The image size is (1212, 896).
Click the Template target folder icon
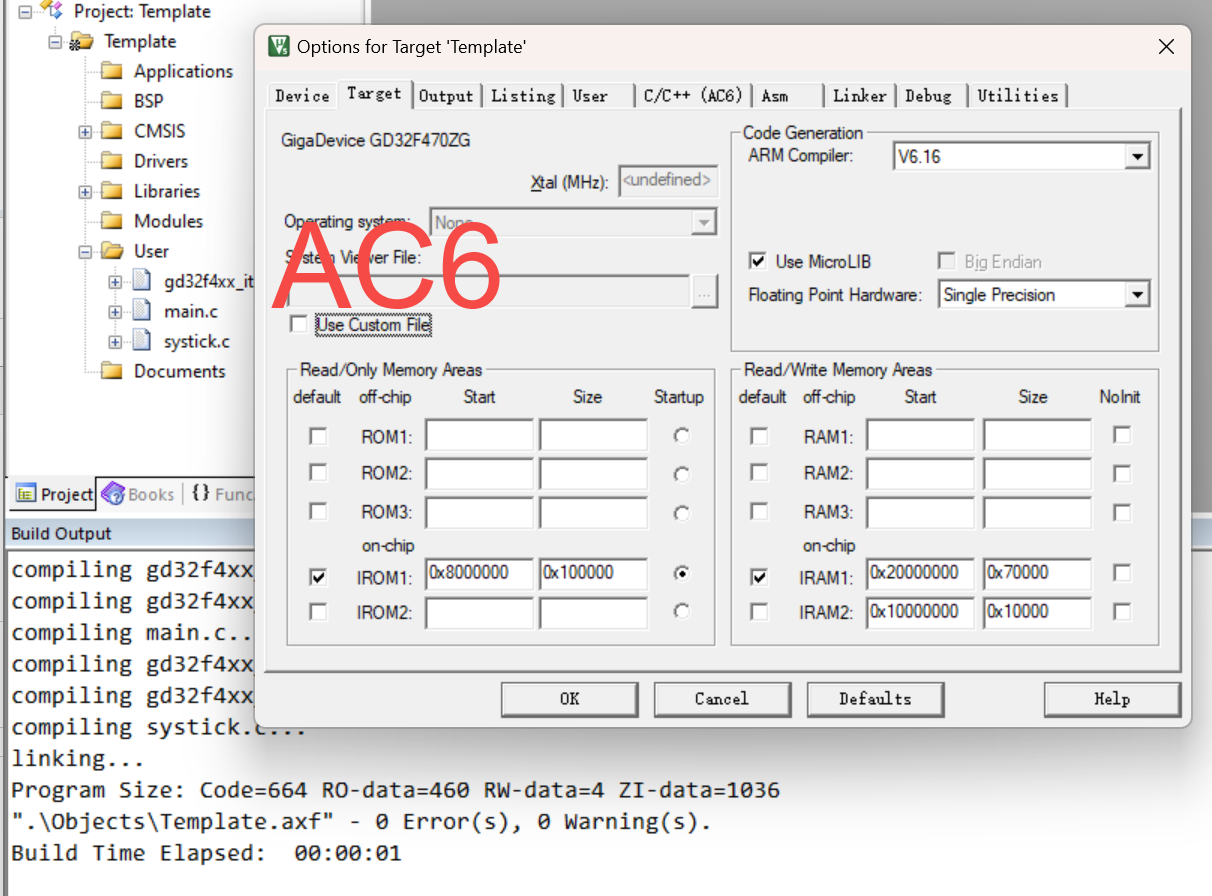tap(82, 41)
